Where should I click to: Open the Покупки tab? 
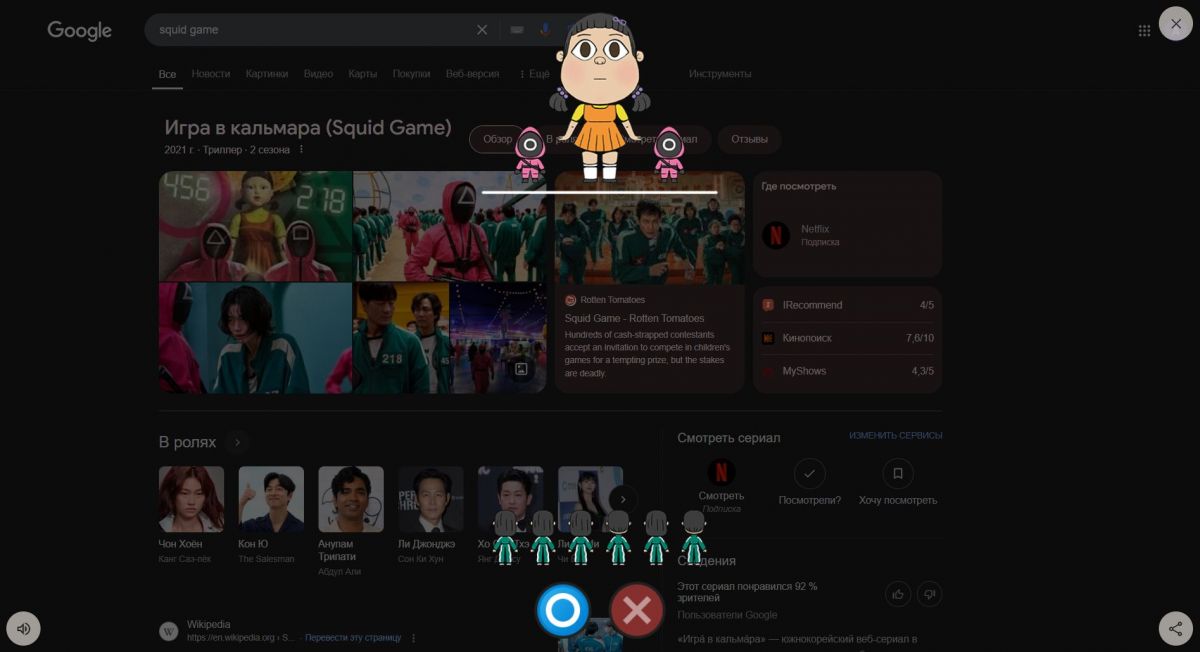[411, 74]
